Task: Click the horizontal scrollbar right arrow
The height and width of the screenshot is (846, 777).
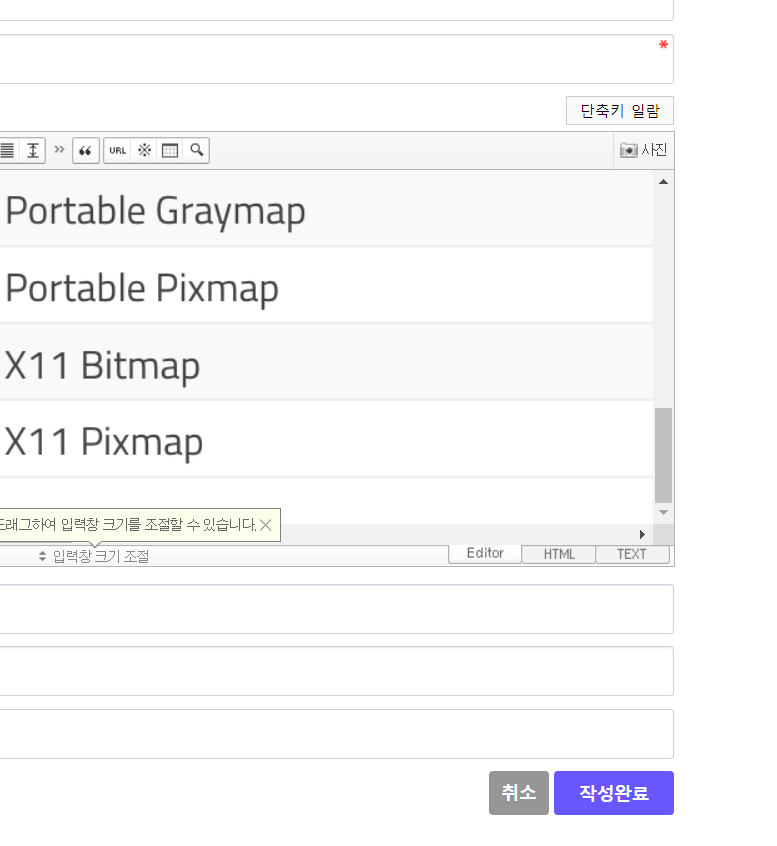Action: pos(642,534)
